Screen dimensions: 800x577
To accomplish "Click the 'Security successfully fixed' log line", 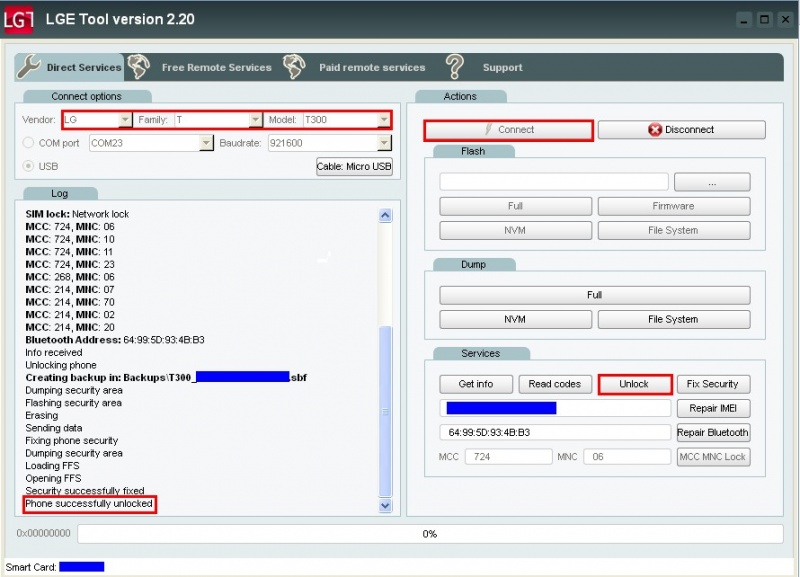I will tap(85, 491).
